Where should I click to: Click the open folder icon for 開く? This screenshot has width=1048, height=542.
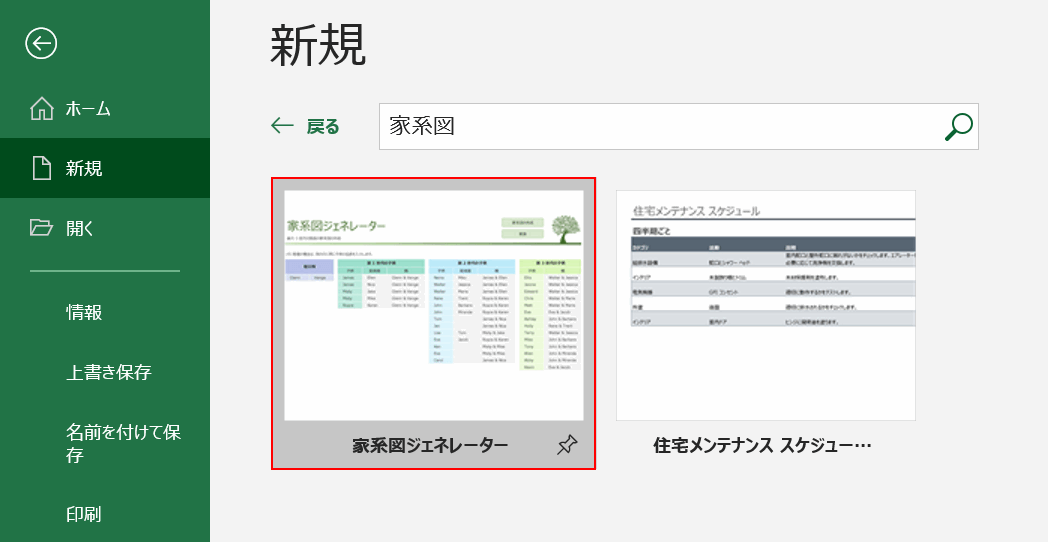41,228
